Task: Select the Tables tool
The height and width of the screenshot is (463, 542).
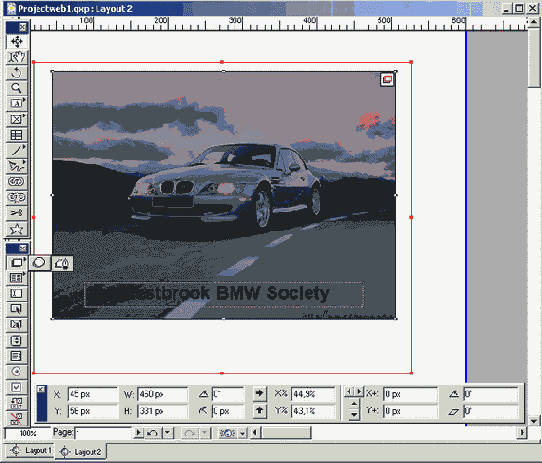Action: (16, 135)
